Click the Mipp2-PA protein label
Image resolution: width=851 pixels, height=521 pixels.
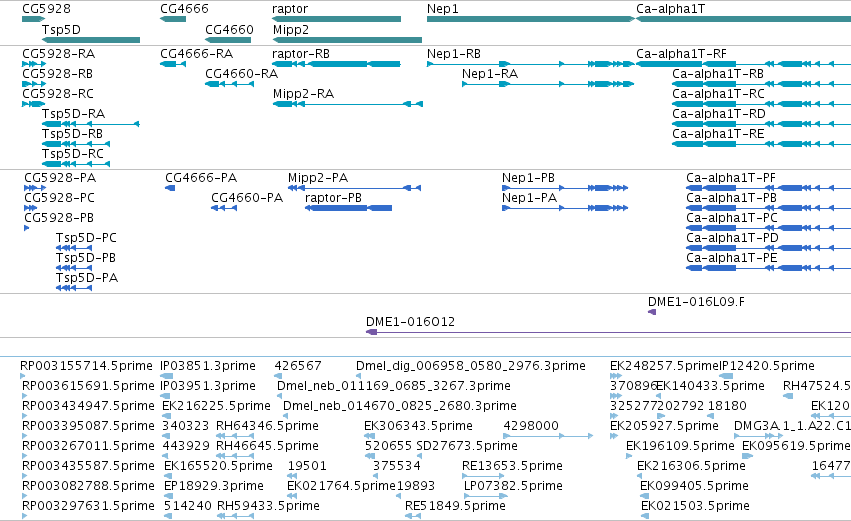point(318,177)
